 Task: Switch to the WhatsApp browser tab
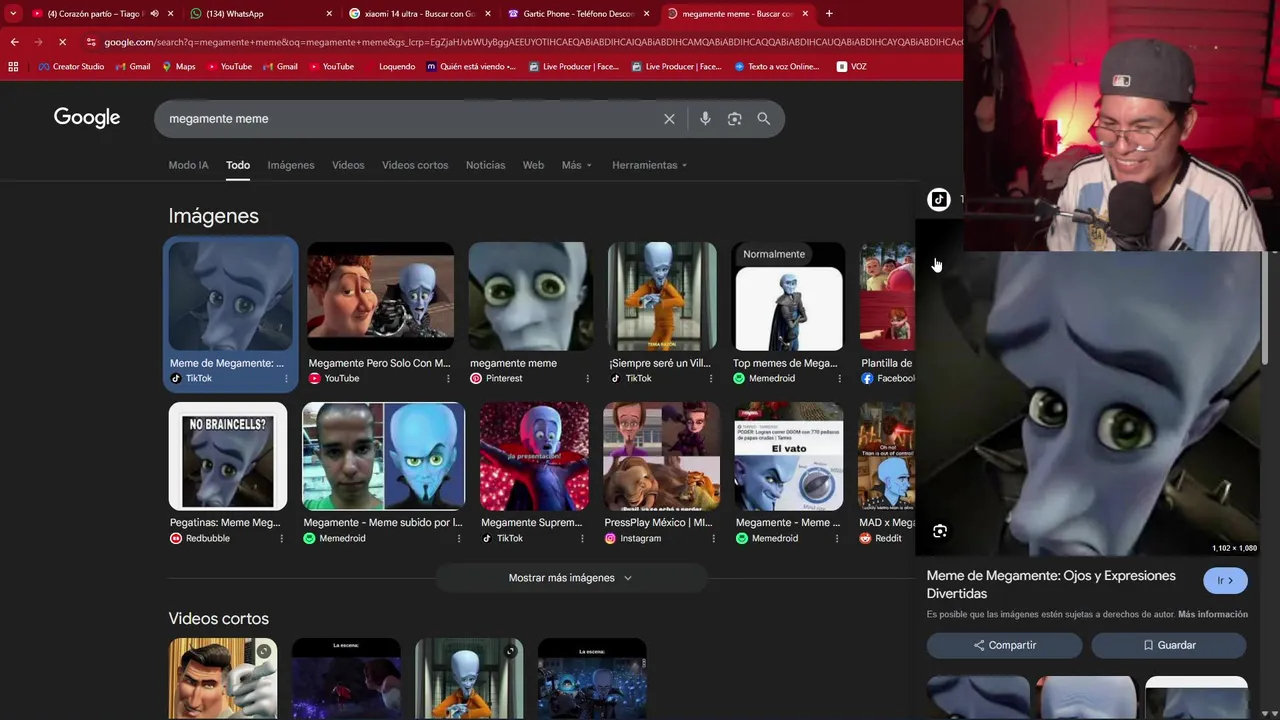click(x=262, y=14)
